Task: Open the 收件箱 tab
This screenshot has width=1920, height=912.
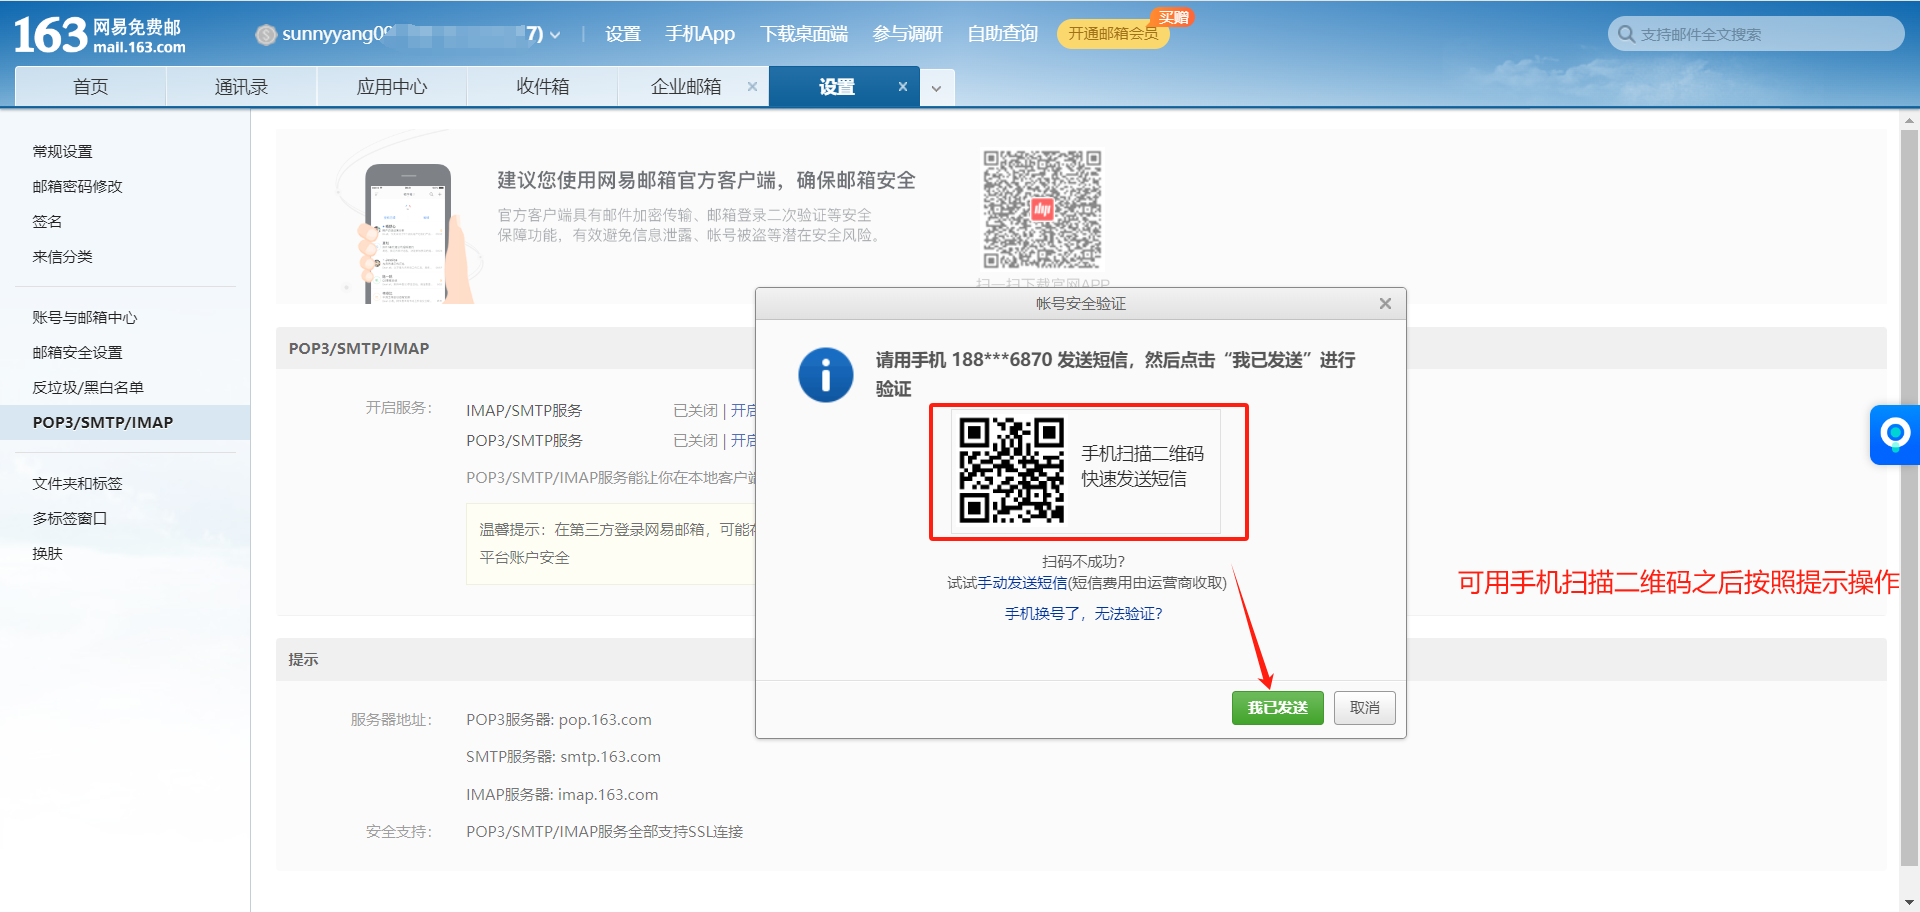Action: [543, 87]
